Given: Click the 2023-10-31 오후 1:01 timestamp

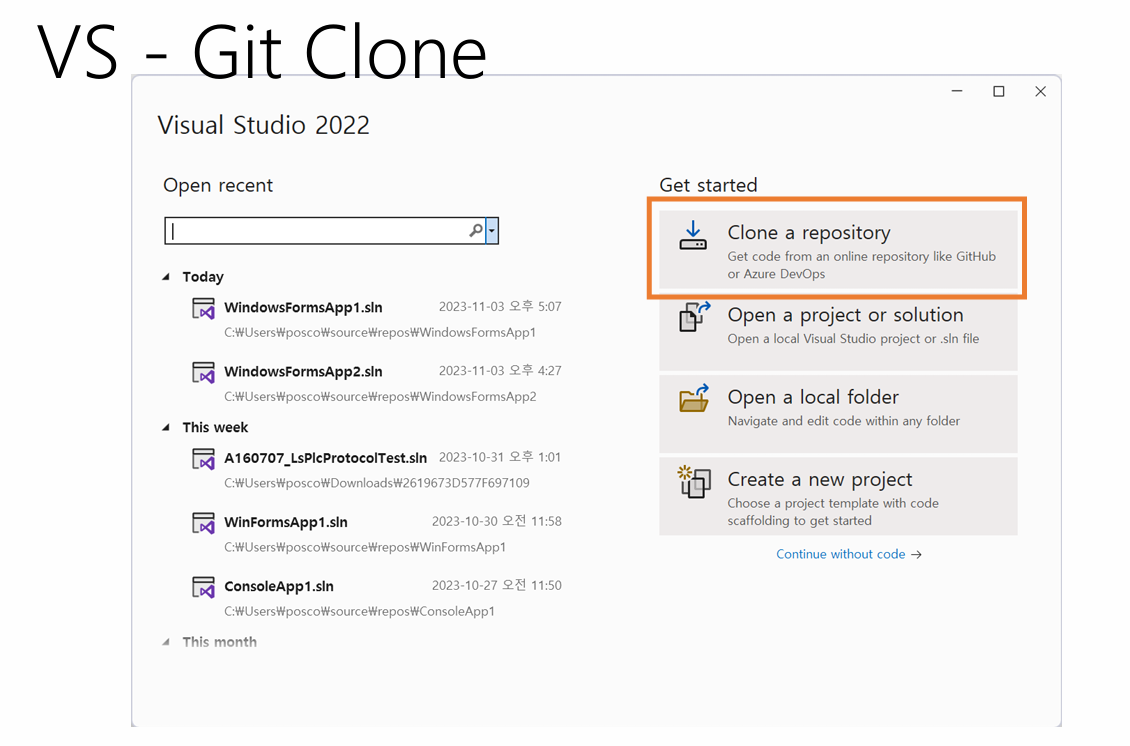Looking at the screenshot, I should [500, 457].
